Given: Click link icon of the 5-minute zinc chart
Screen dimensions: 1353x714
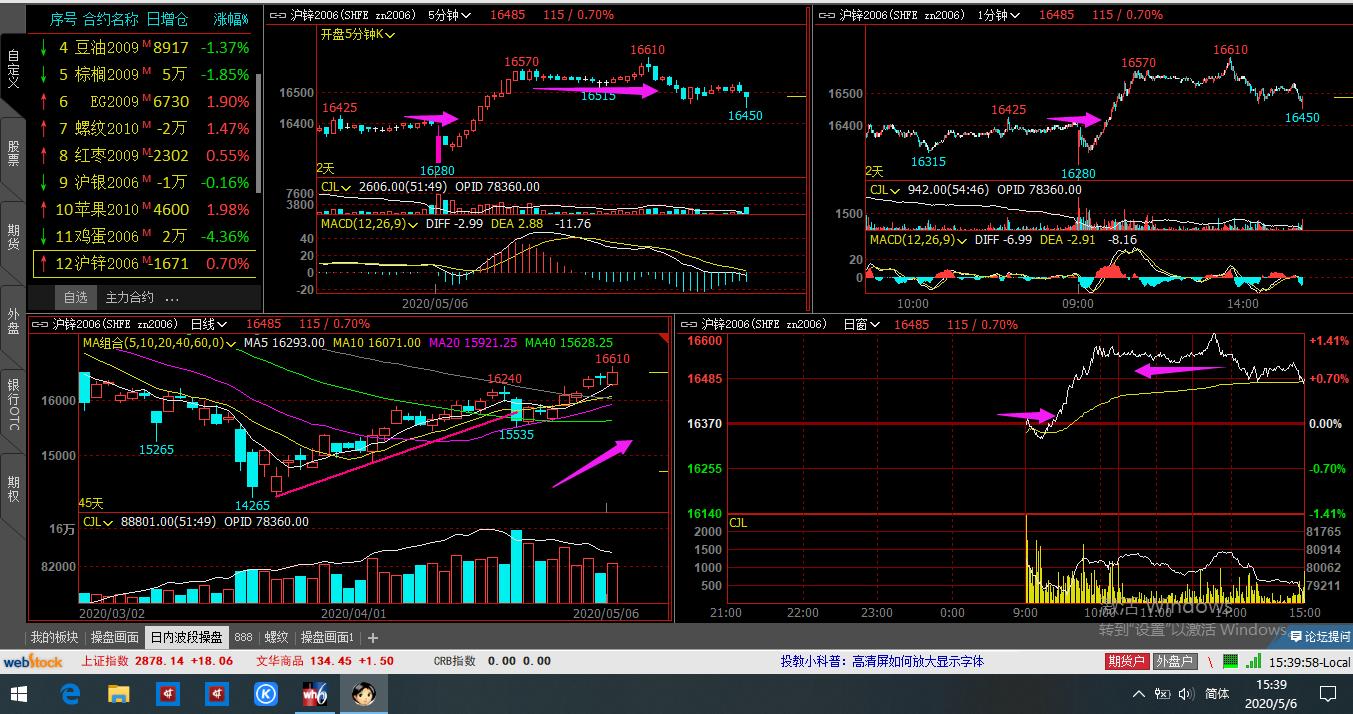Looking at the screenshot, I should 277,15.
